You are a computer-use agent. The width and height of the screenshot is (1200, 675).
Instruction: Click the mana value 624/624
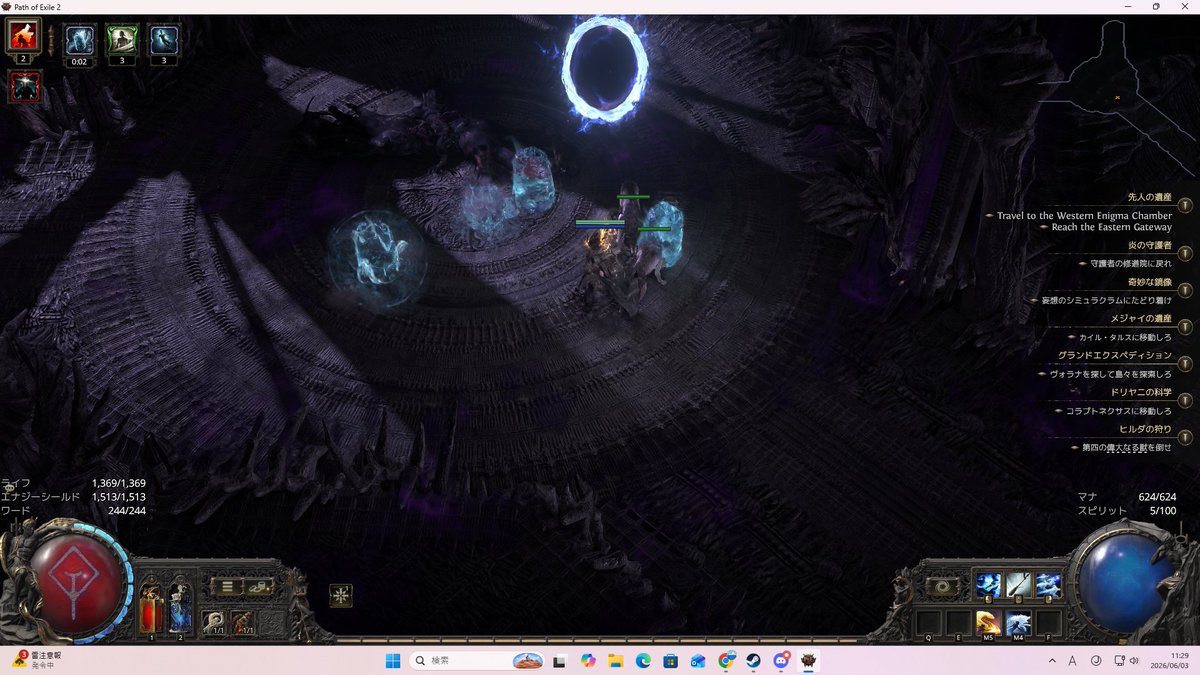[x=1157, y=497]
